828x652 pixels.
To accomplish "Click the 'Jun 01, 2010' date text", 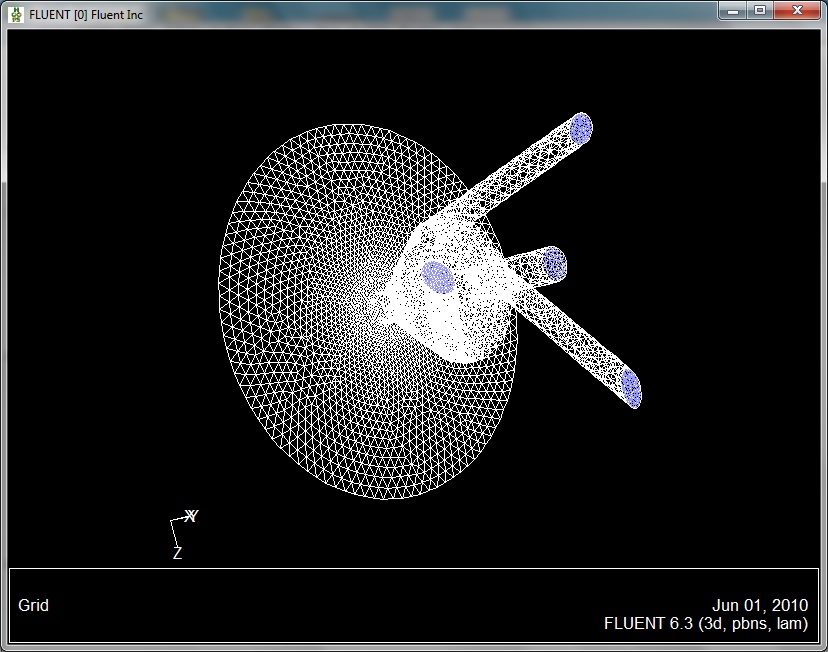I will click(759, 606).
